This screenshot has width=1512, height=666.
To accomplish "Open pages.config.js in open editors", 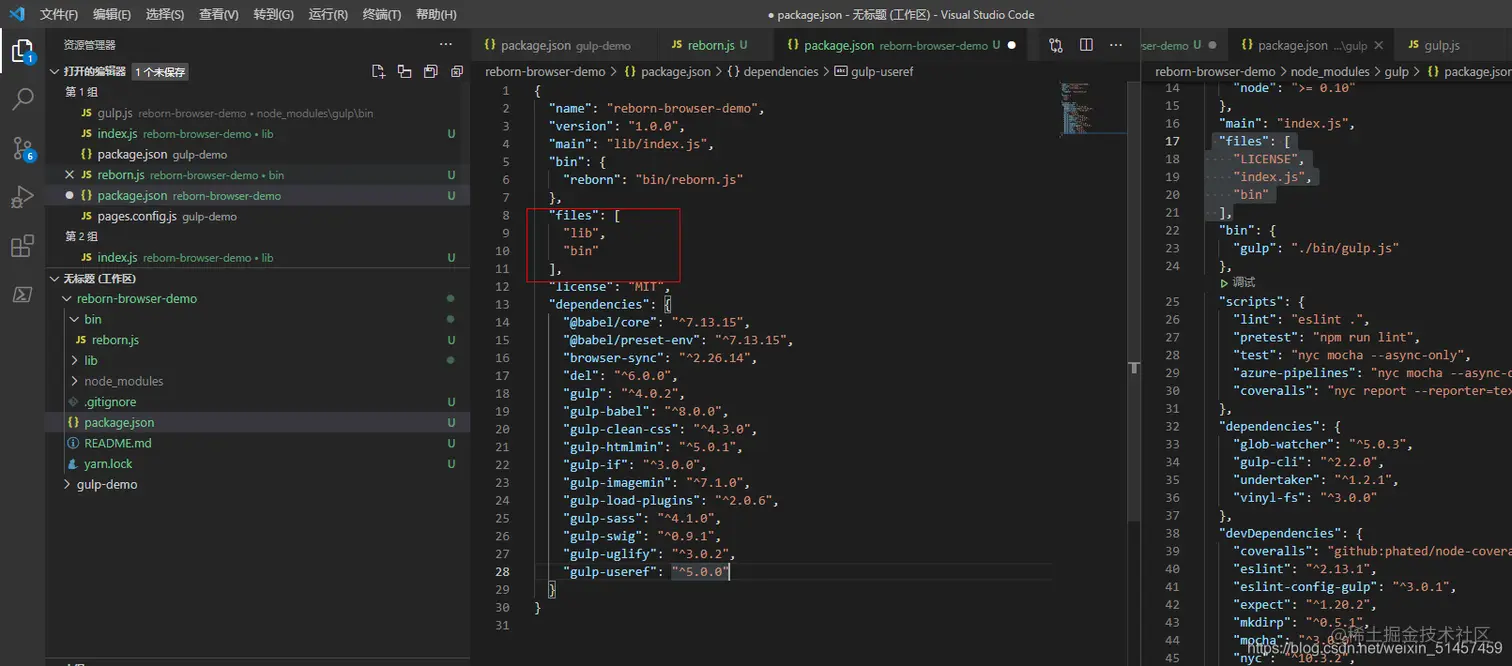I will [x=258, y=216].
